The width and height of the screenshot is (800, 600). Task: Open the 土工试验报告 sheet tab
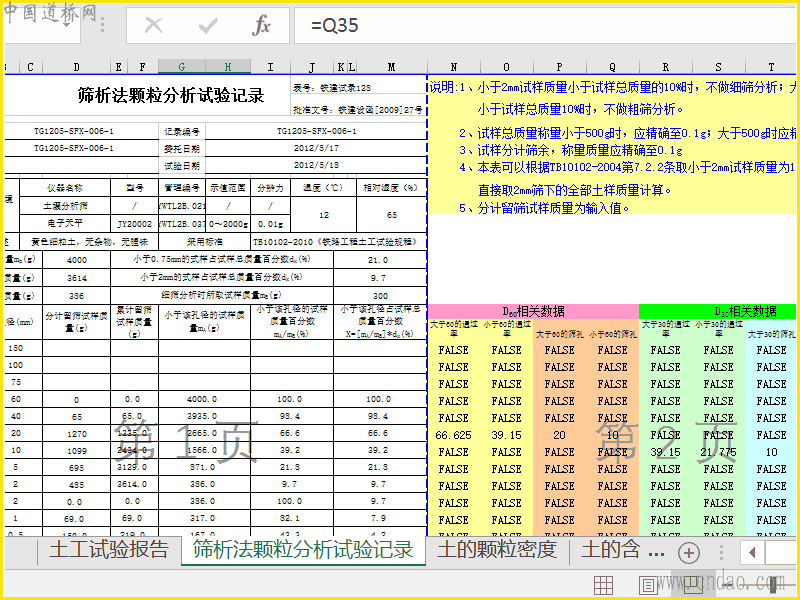(x=109, y=549)
